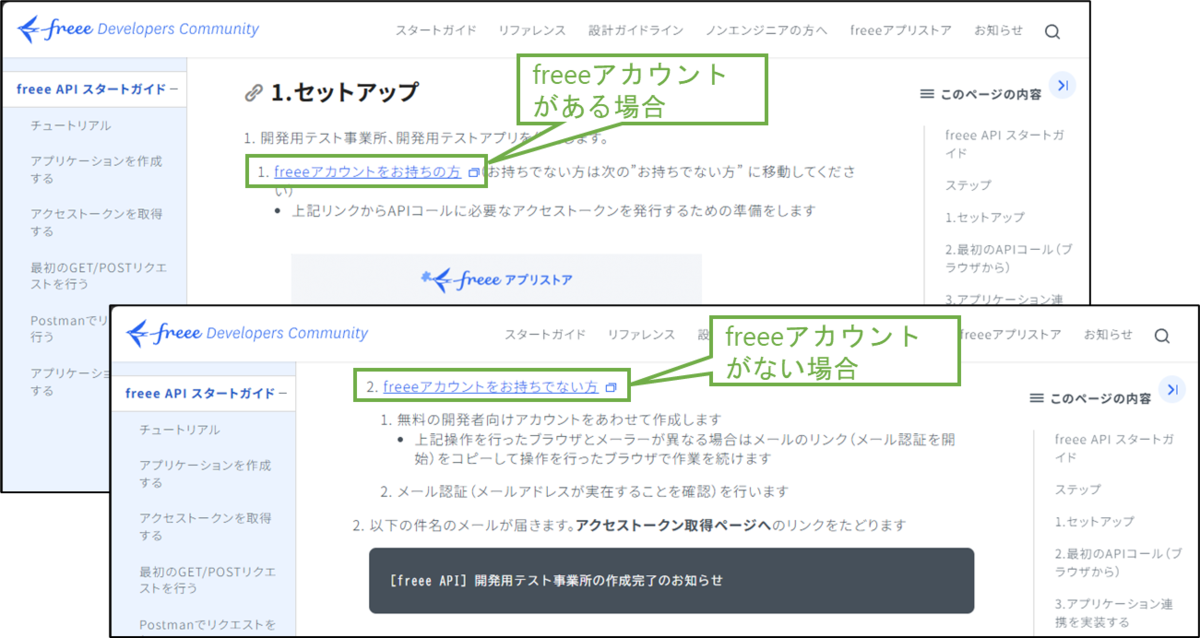Screen dimensions: 1200x638
Task: Jump to ステップ in front window contents list
Action: pyautogui.click(x=1078, y=490)
